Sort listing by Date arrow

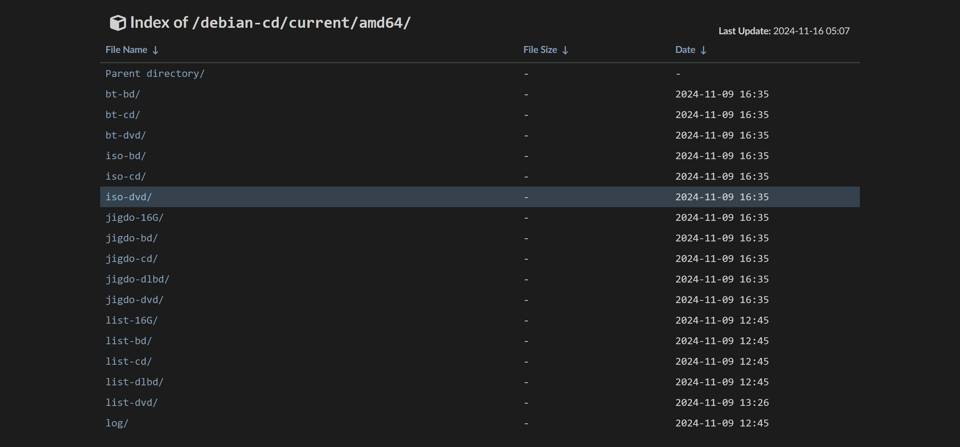point(704,50)
